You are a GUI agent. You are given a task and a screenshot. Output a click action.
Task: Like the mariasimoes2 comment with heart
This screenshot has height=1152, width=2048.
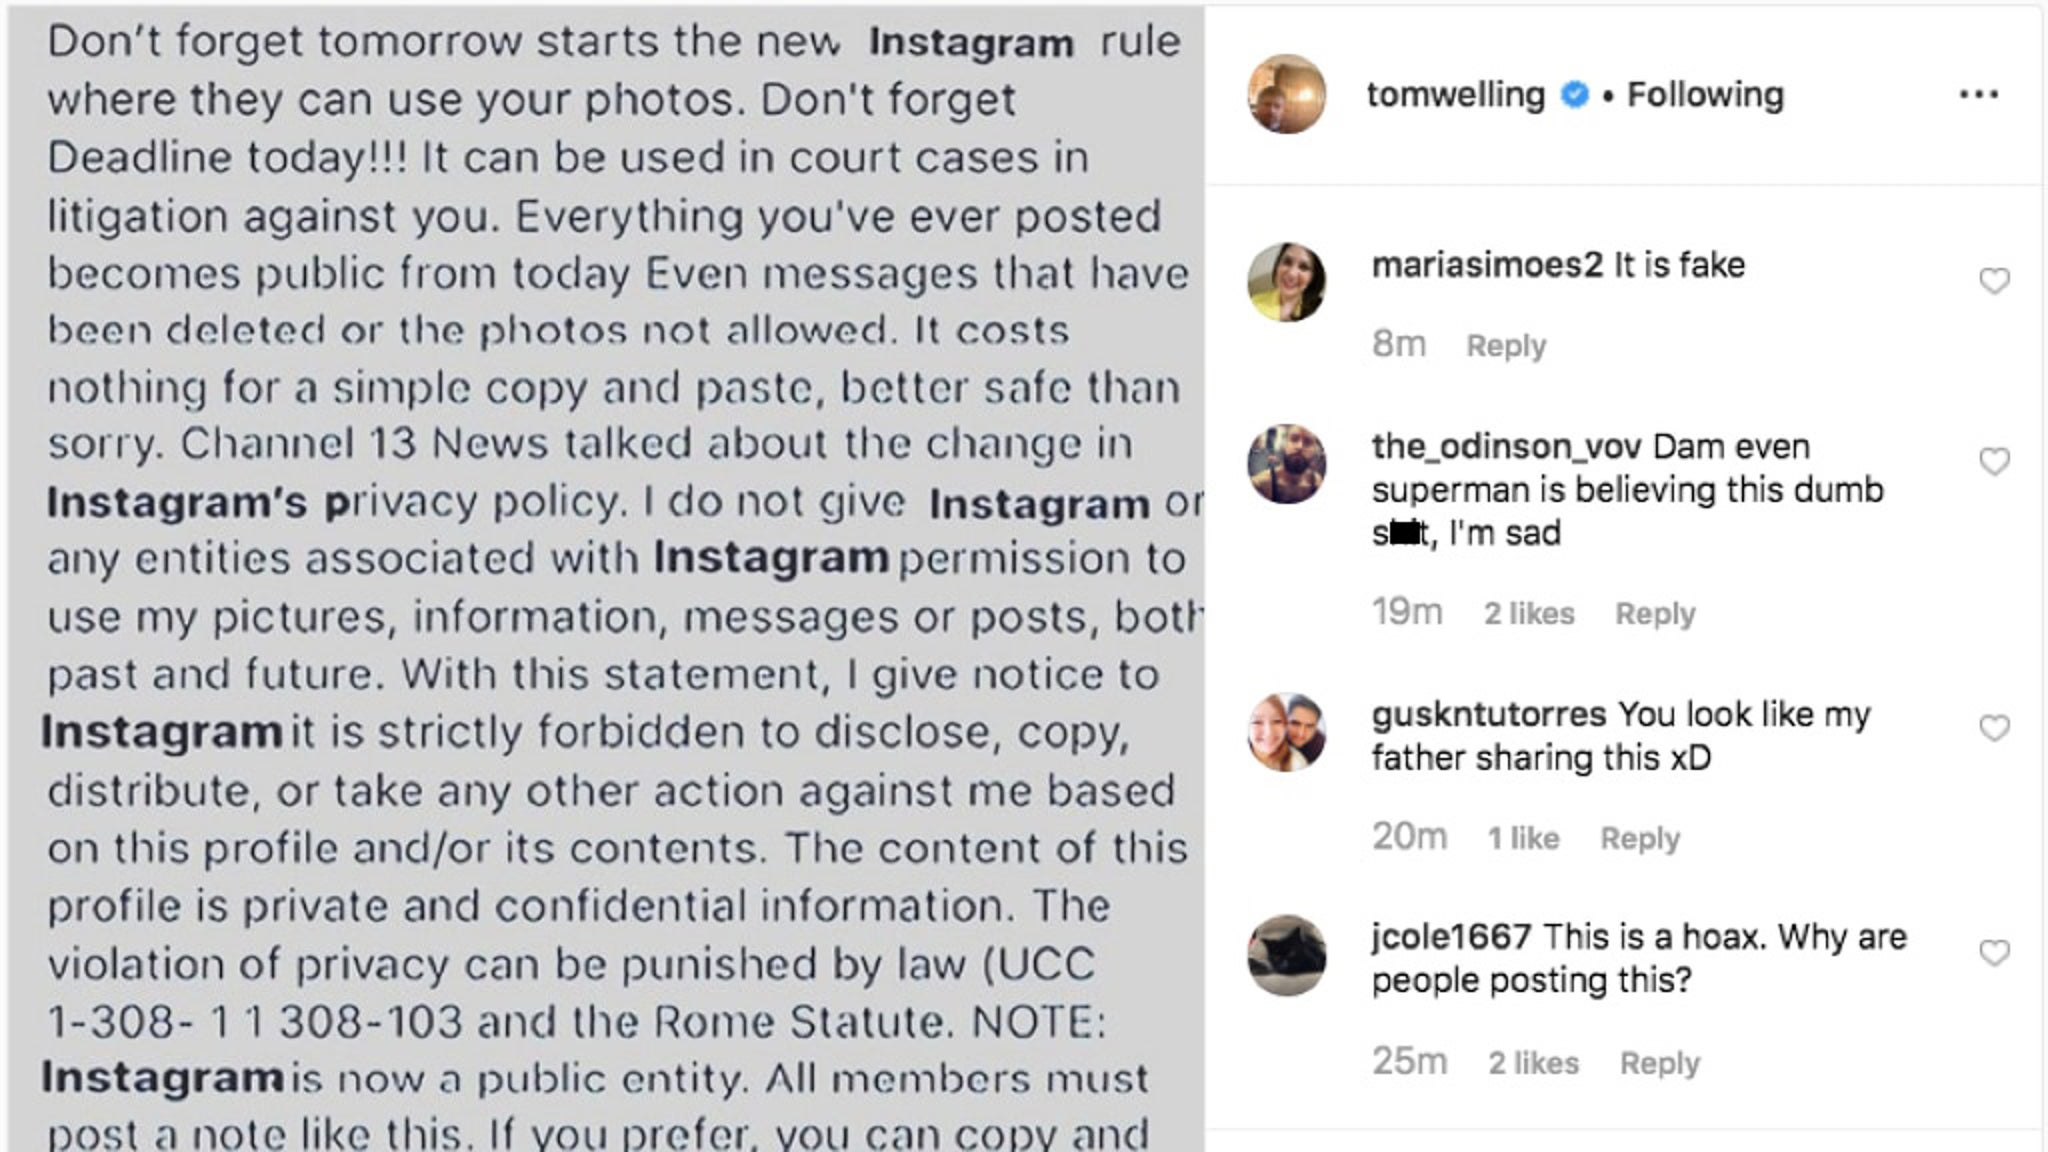click(x=1994, y=281)
